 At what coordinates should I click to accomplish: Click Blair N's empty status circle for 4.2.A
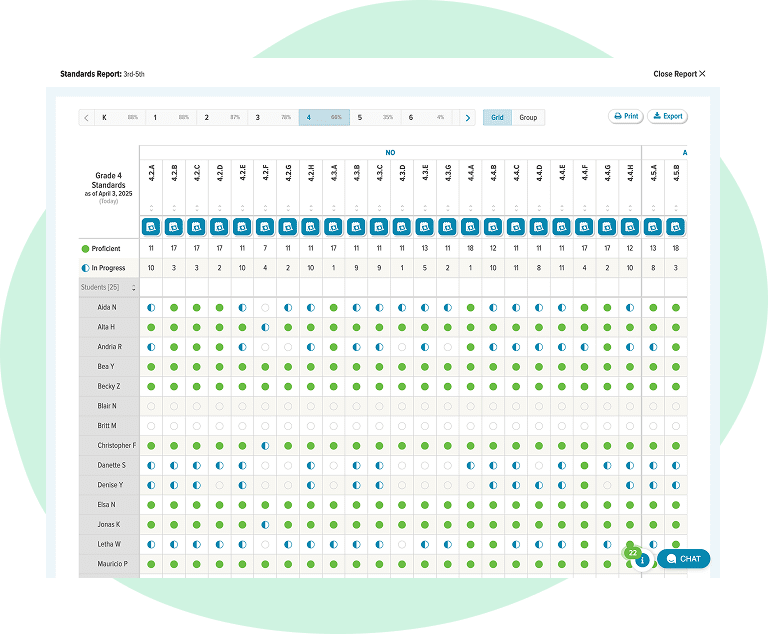click(151, 406)
